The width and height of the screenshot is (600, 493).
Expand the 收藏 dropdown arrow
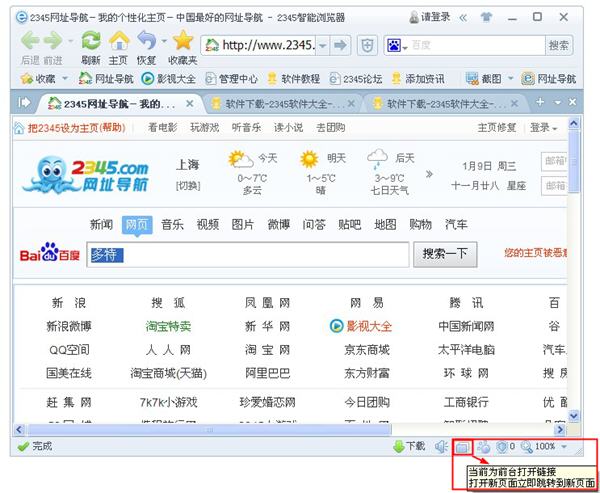(65, 78)
